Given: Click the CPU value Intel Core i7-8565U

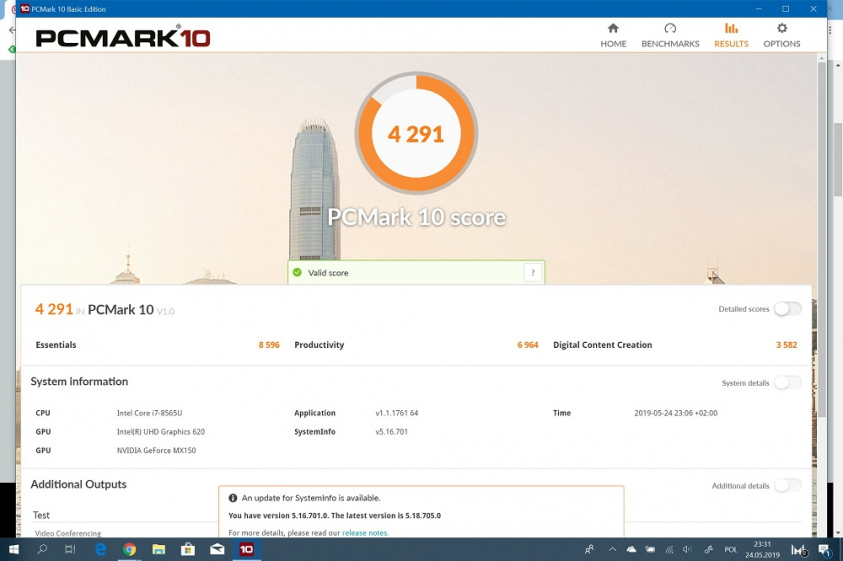Looking at the screenshot, I should (149, 413).
